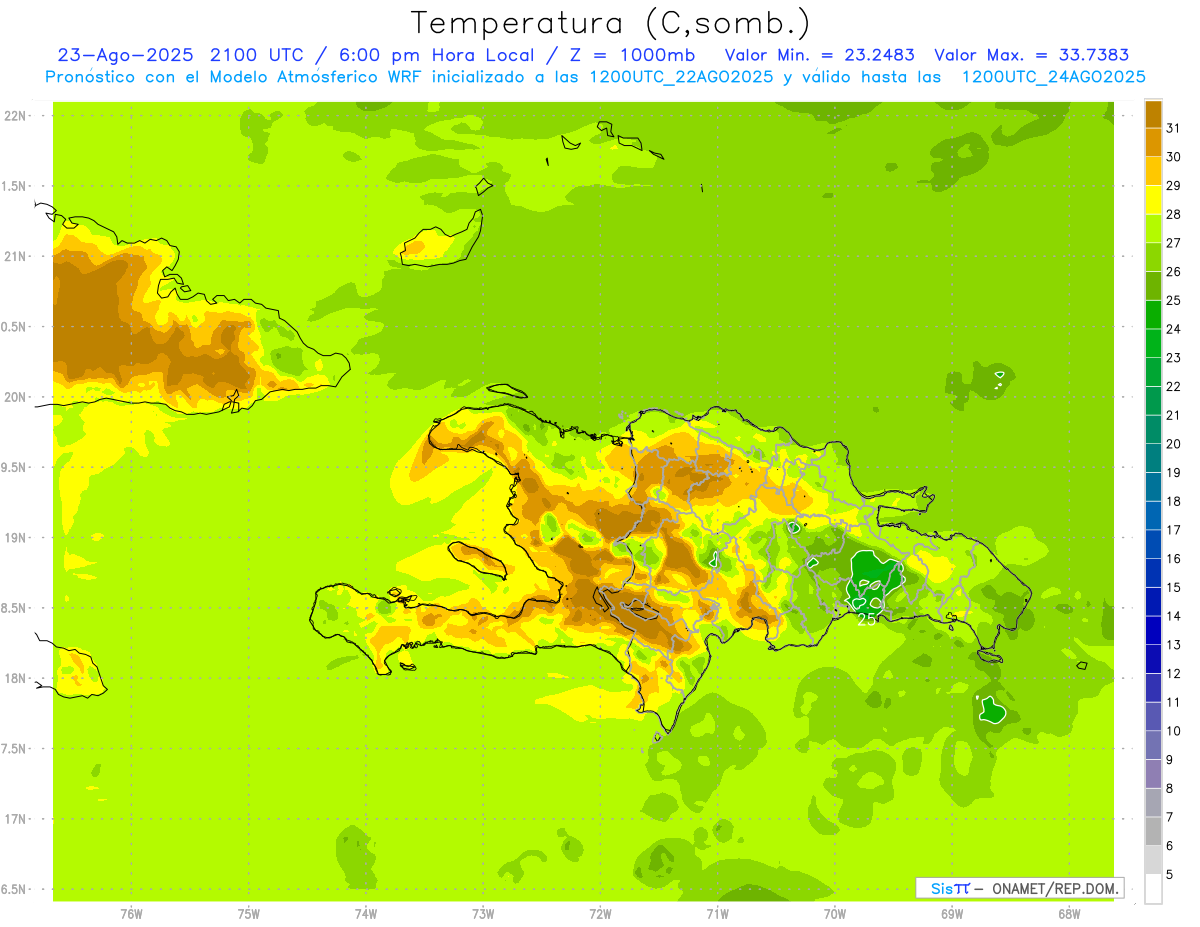Click the '19N' latitude label
Screen dimensions: 1200x927
click(15, 537)
